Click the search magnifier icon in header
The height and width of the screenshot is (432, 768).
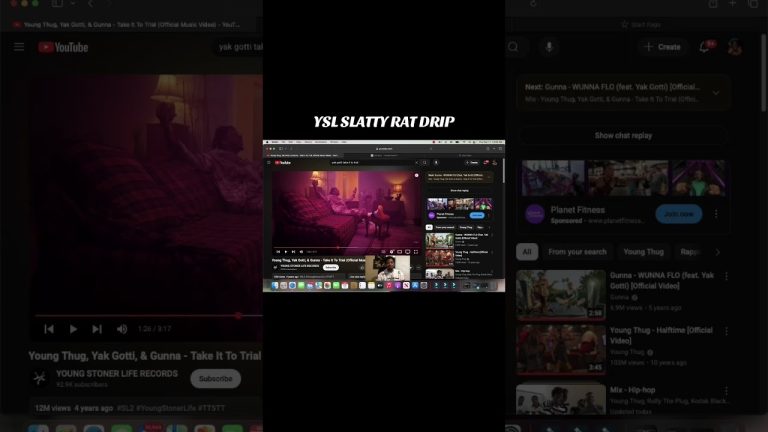pyautogui.click(x=513, y=47)
